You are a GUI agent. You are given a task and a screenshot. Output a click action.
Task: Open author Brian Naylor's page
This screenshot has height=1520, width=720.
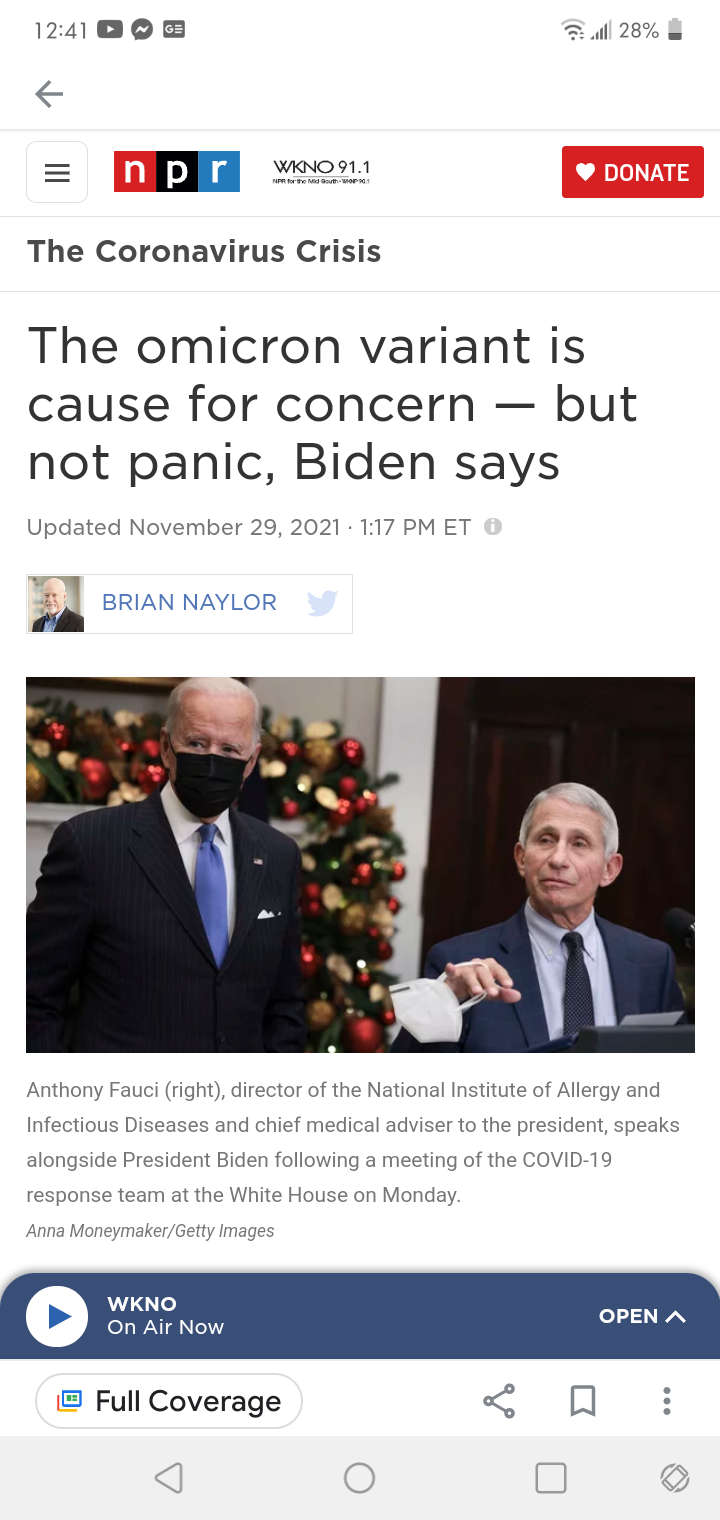(189, 603)
